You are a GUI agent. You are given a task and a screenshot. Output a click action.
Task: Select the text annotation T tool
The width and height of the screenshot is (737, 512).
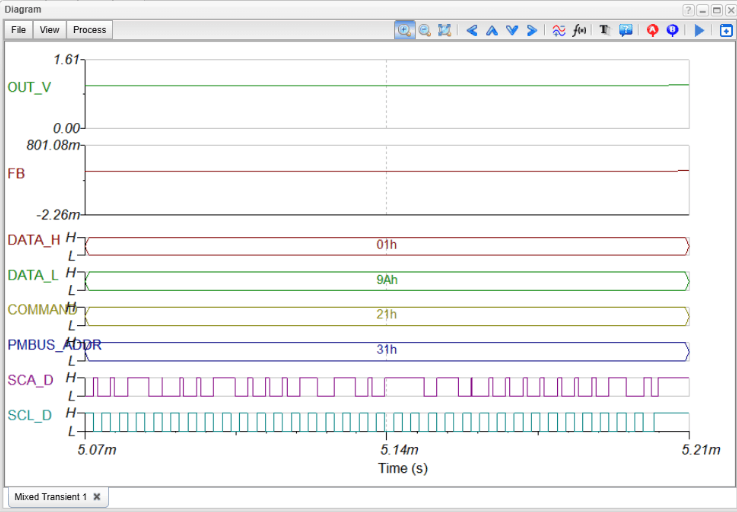(605, 31)
